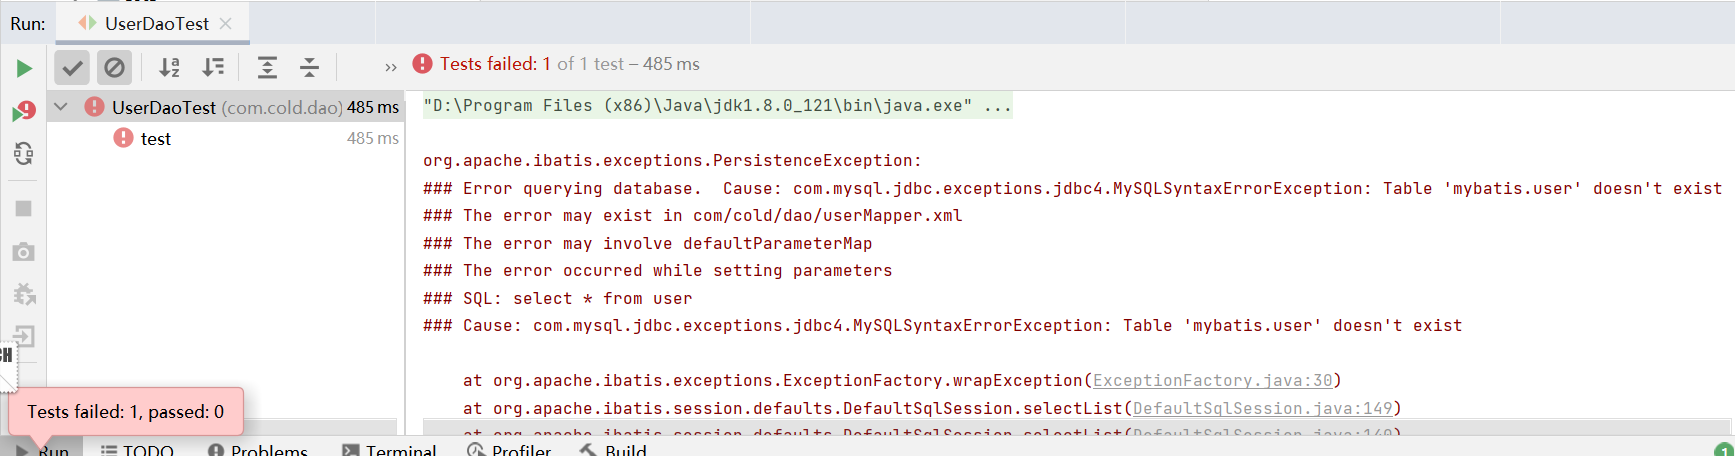Image resolution: width=1735 pixels, height=456 pixels.
Task: Collapse the UserDaoTest tree node
Action: coord(61,107)
